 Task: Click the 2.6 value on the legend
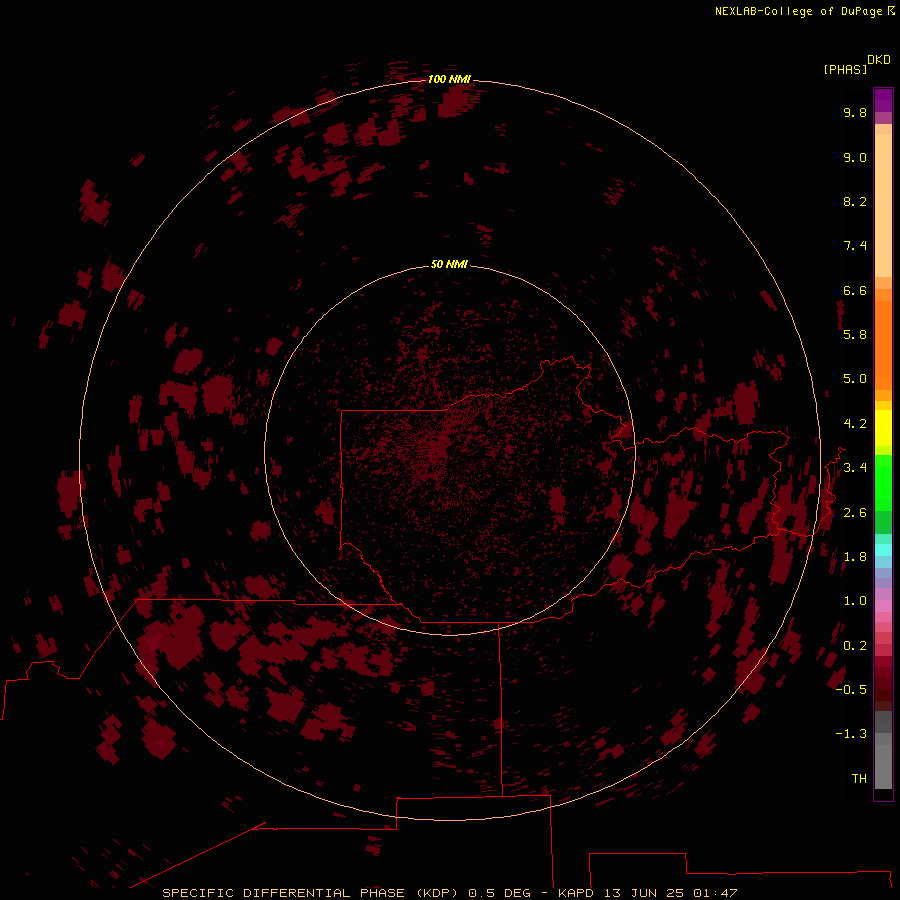pos(855,513)
